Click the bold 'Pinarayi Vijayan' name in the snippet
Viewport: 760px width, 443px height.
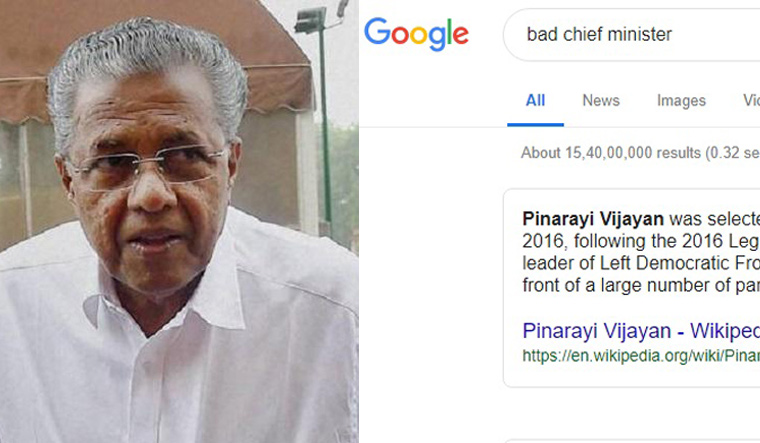(593, 219)
